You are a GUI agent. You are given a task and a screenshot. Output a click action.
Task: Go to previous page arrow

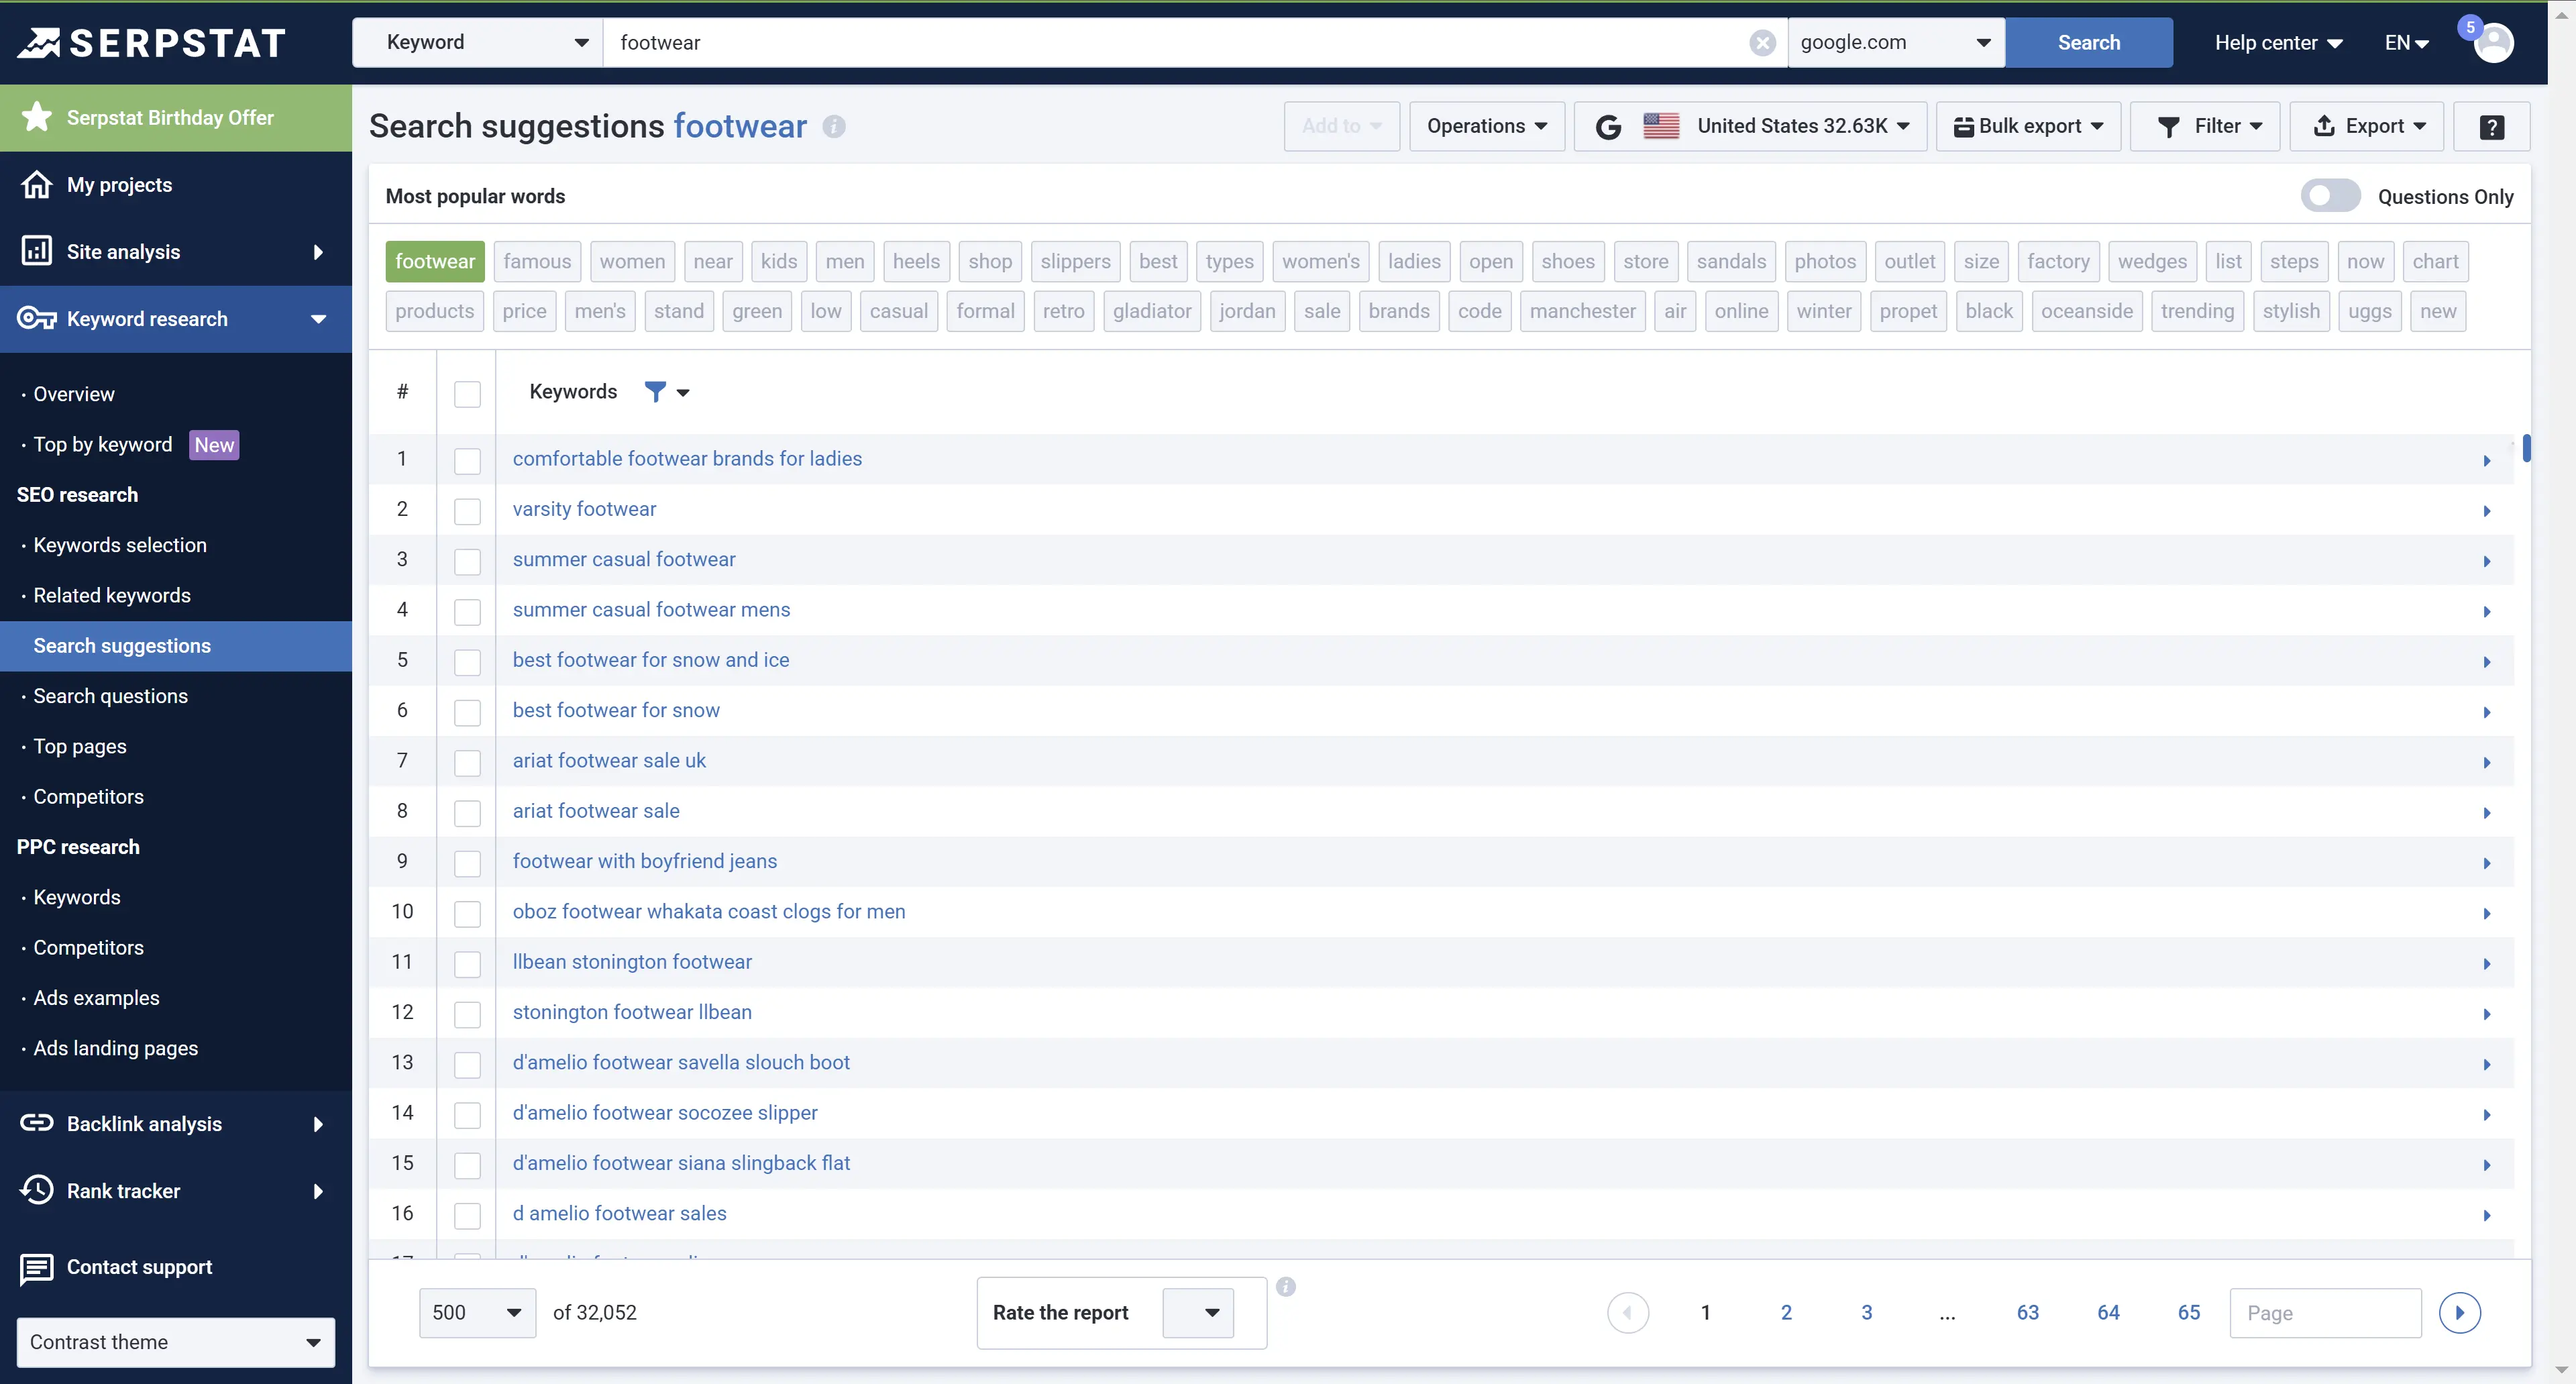pyautogui.click(x=1627, y=1312)
